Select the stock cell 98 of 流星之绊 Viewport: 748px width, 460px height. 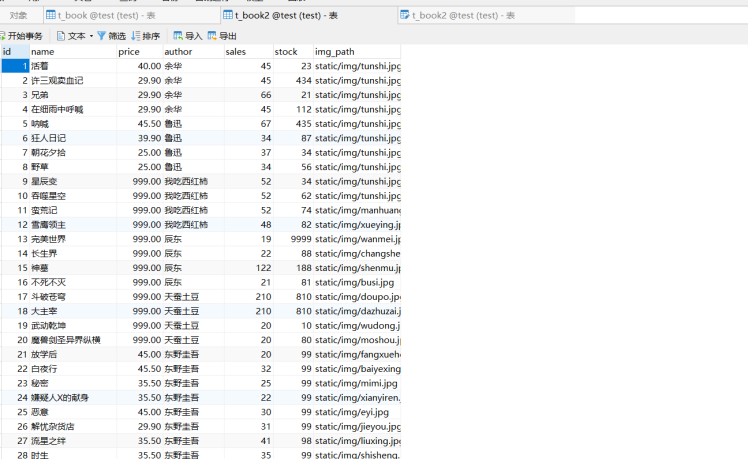tap(293, 440)
